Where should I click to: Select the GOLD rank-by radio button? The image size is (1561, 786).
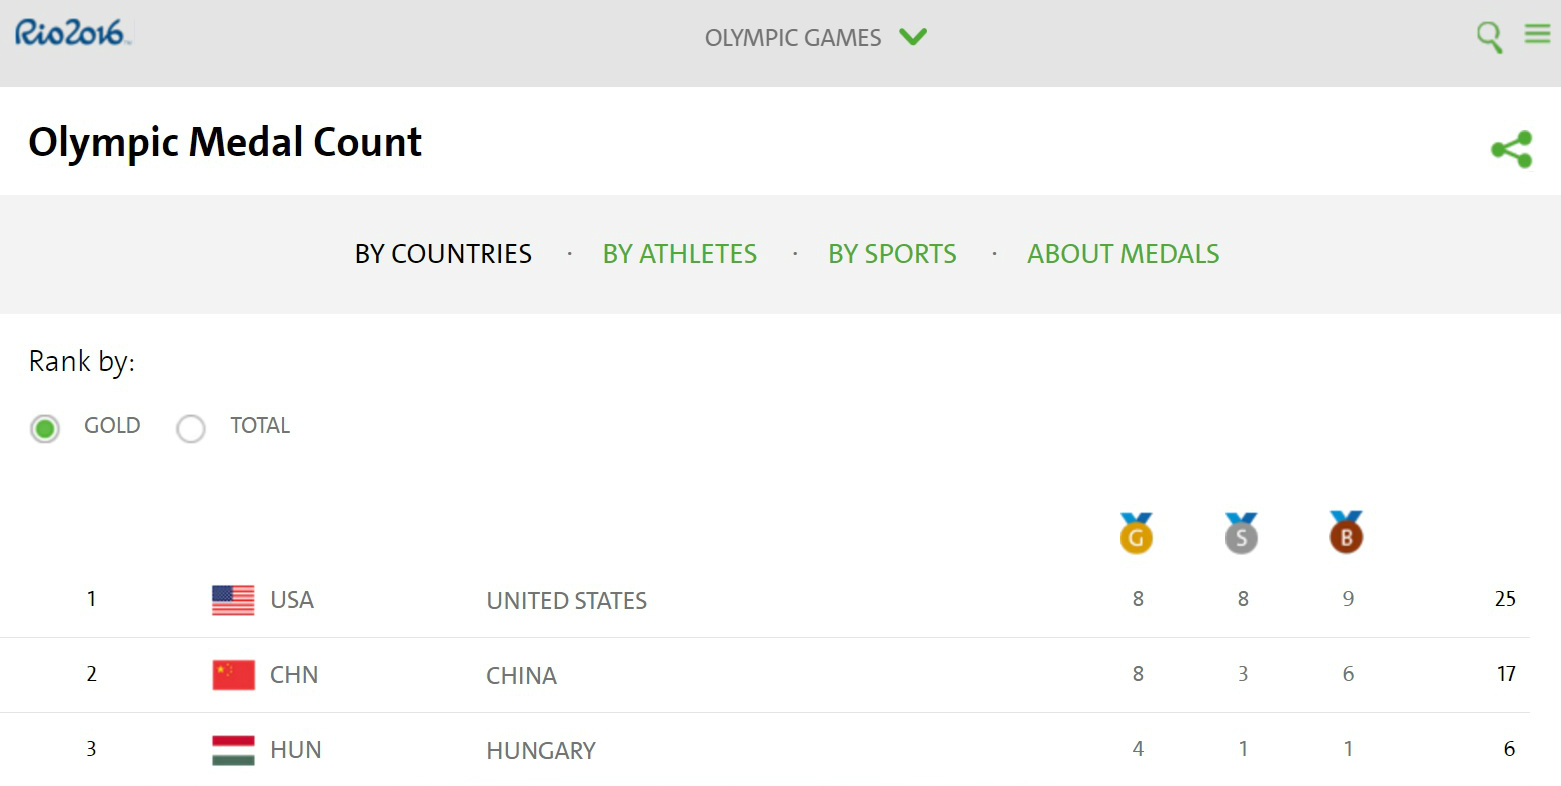[x=45, y=428]
